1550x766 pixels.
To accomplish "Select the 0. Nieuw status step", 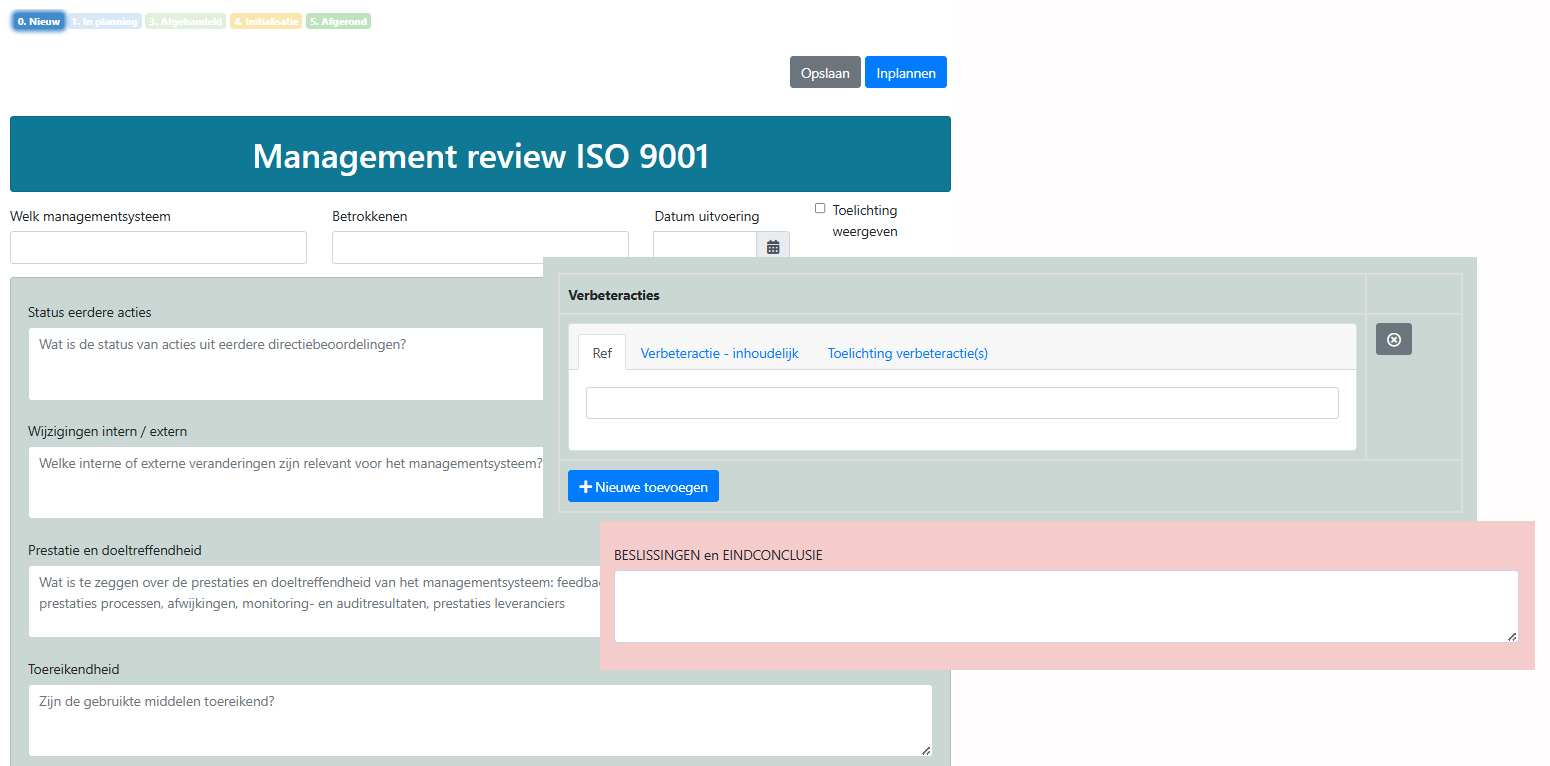I will (39, 21).
